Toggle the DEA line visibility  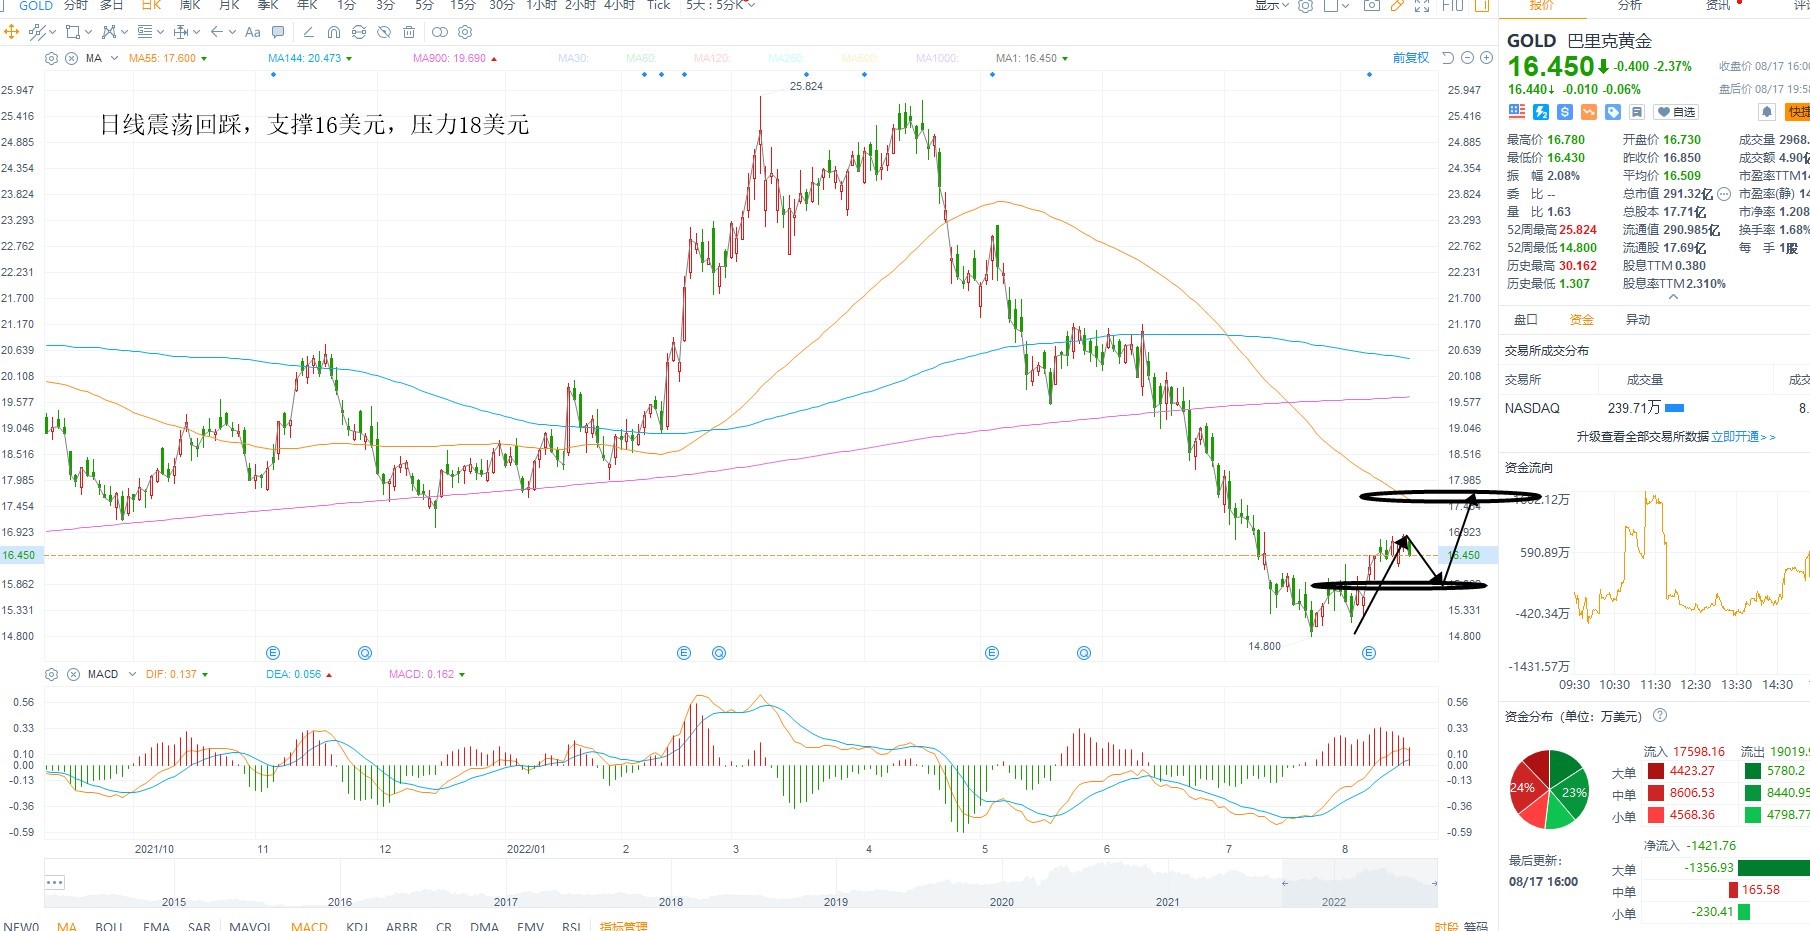[x=299, y=674]
